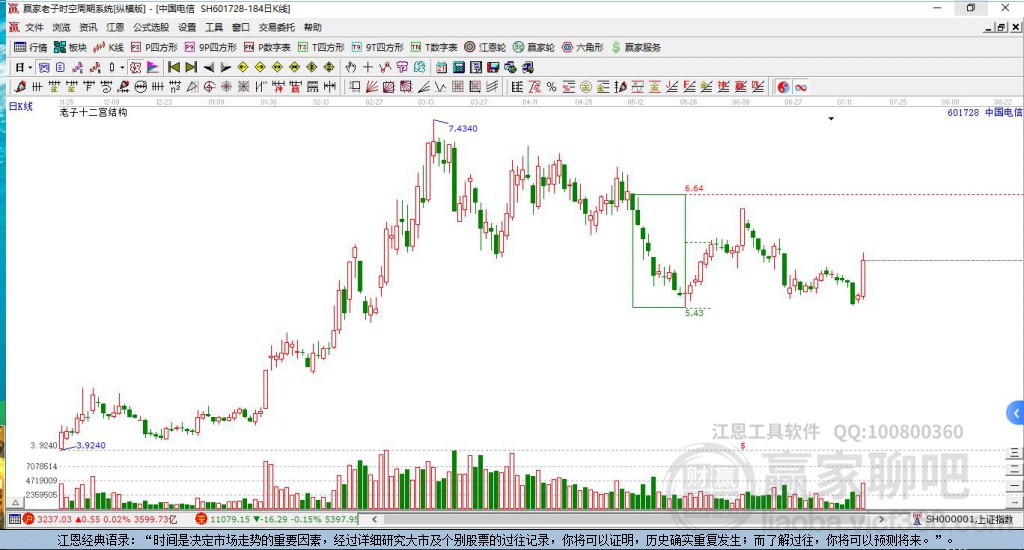Open the P数字表 tool

point(266,47)
